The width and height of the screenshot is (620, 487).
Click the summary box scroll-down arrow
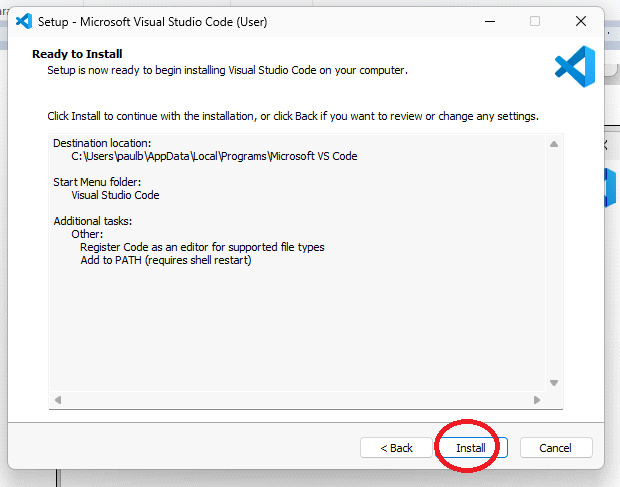point(553,382)
